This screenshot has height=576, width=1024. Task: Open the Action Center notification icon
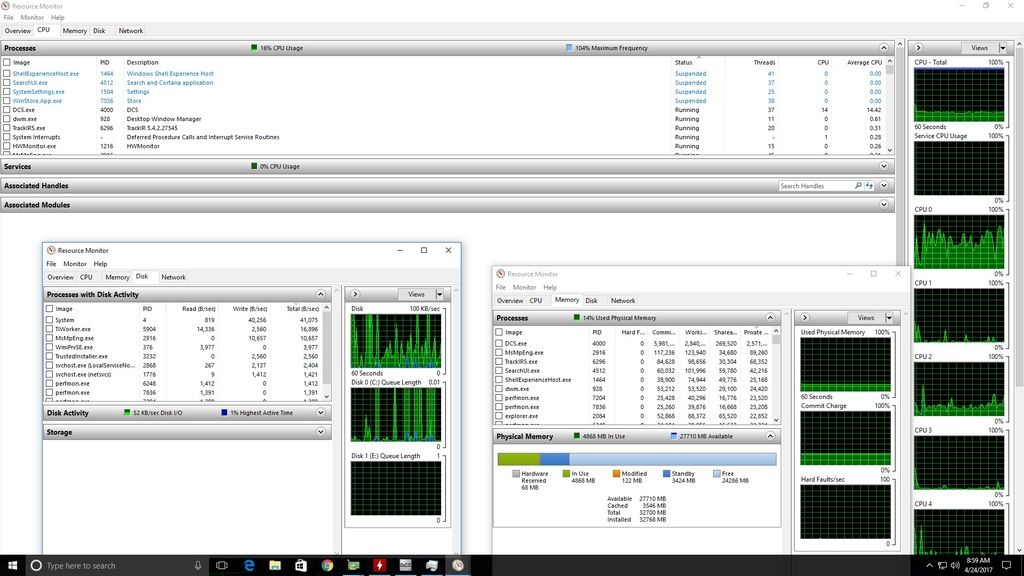tap(1005, 565)
